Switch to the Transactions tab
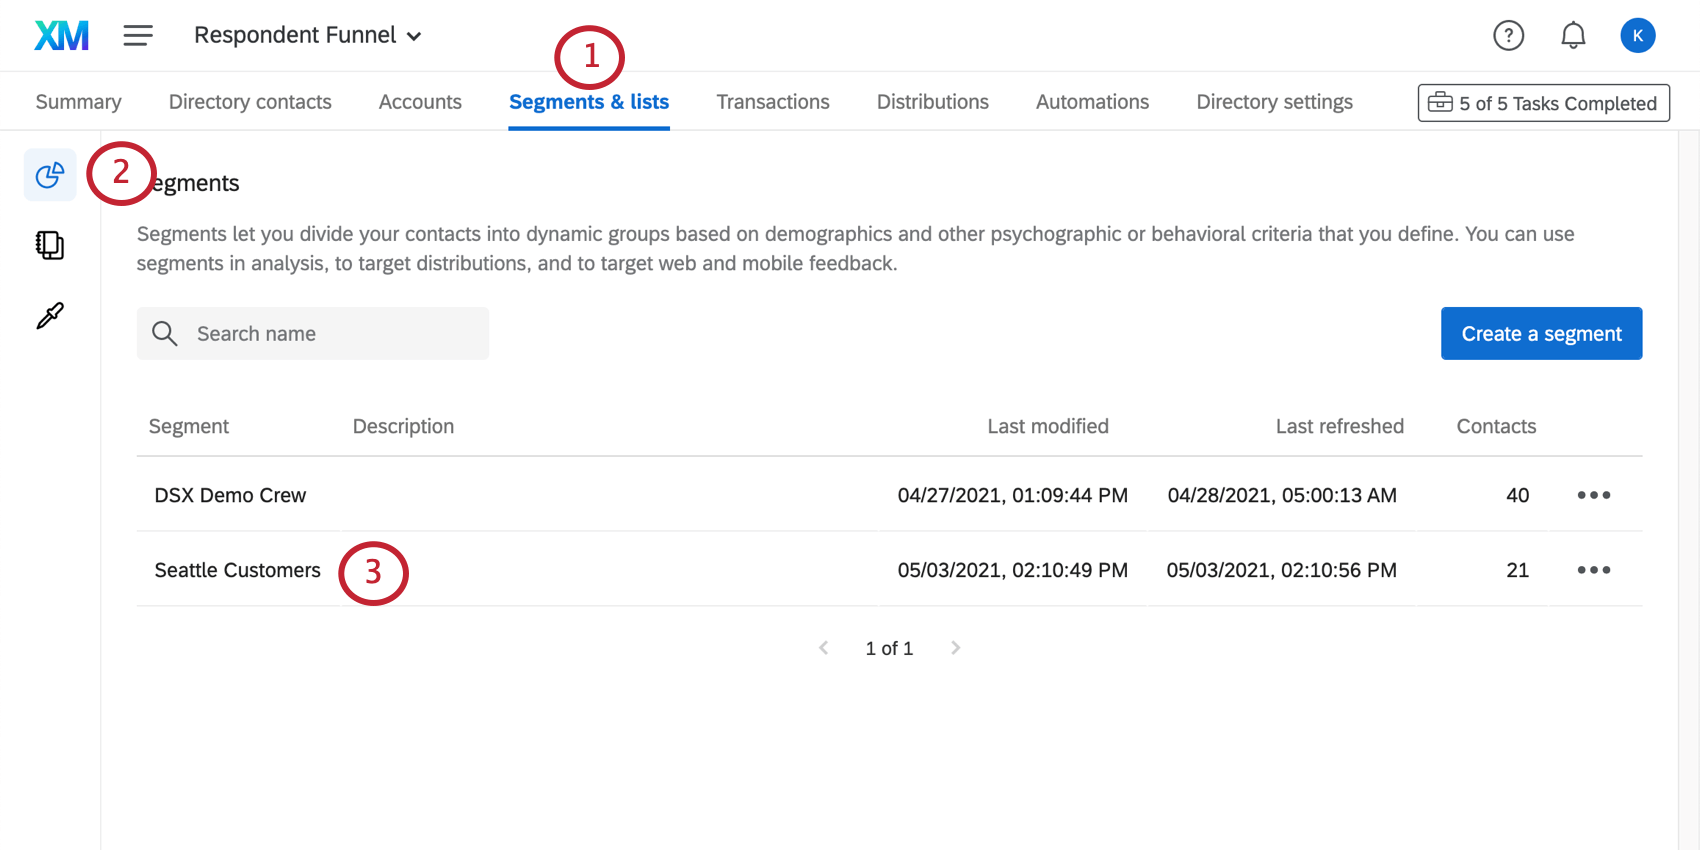Viewport: 1700px width, 850px height. (773, 102)
